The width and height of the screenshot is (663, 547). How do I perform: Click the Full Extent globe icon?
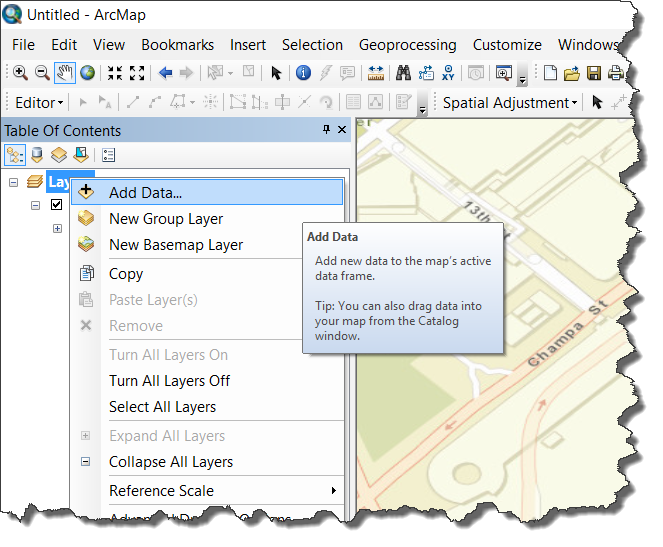coord(88,73)
